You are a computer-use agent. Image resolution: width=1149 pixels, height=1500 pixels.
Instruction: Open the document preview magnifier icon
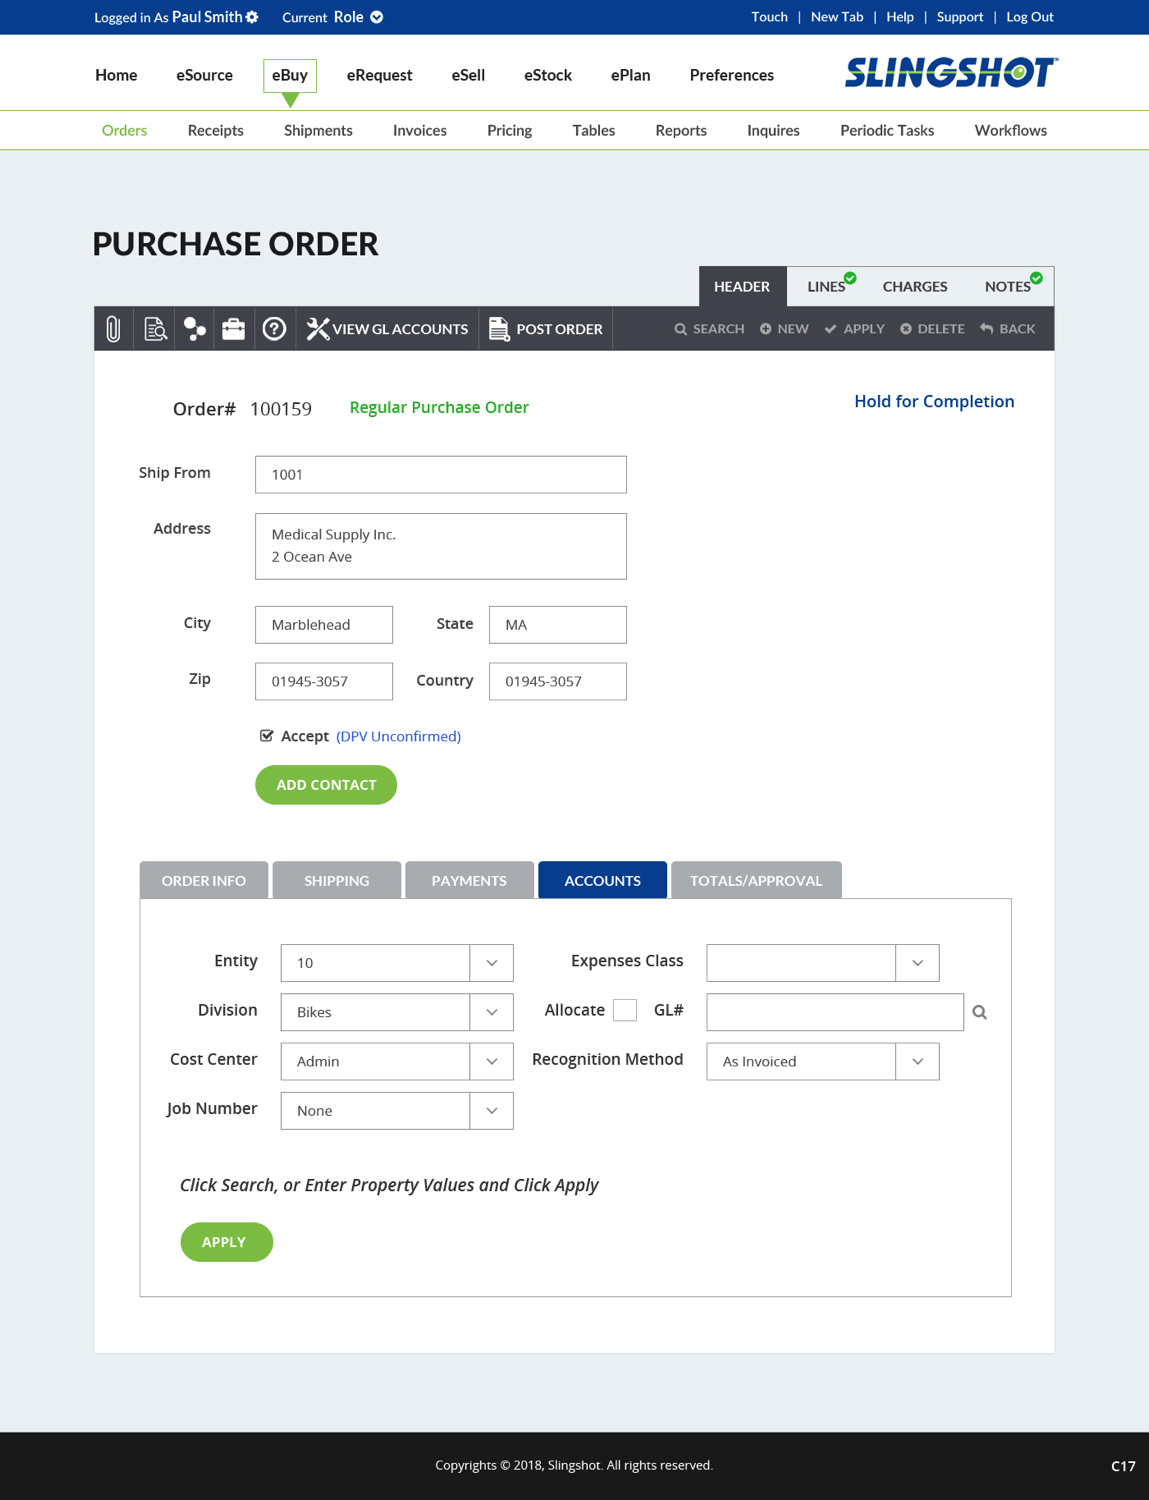(x=155, y=329)
